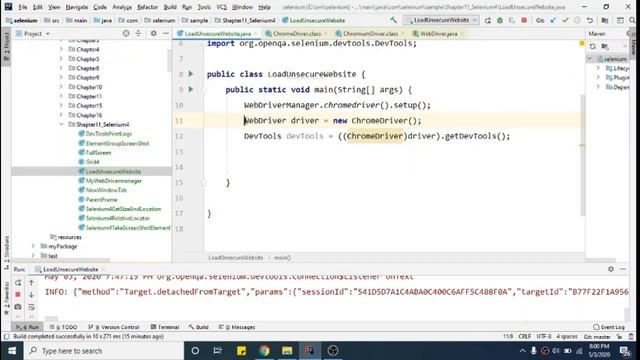The width and height of the screenshot is (640, 360).
Task: Open the Version Control tool window
Action: [x=114, y=327]
